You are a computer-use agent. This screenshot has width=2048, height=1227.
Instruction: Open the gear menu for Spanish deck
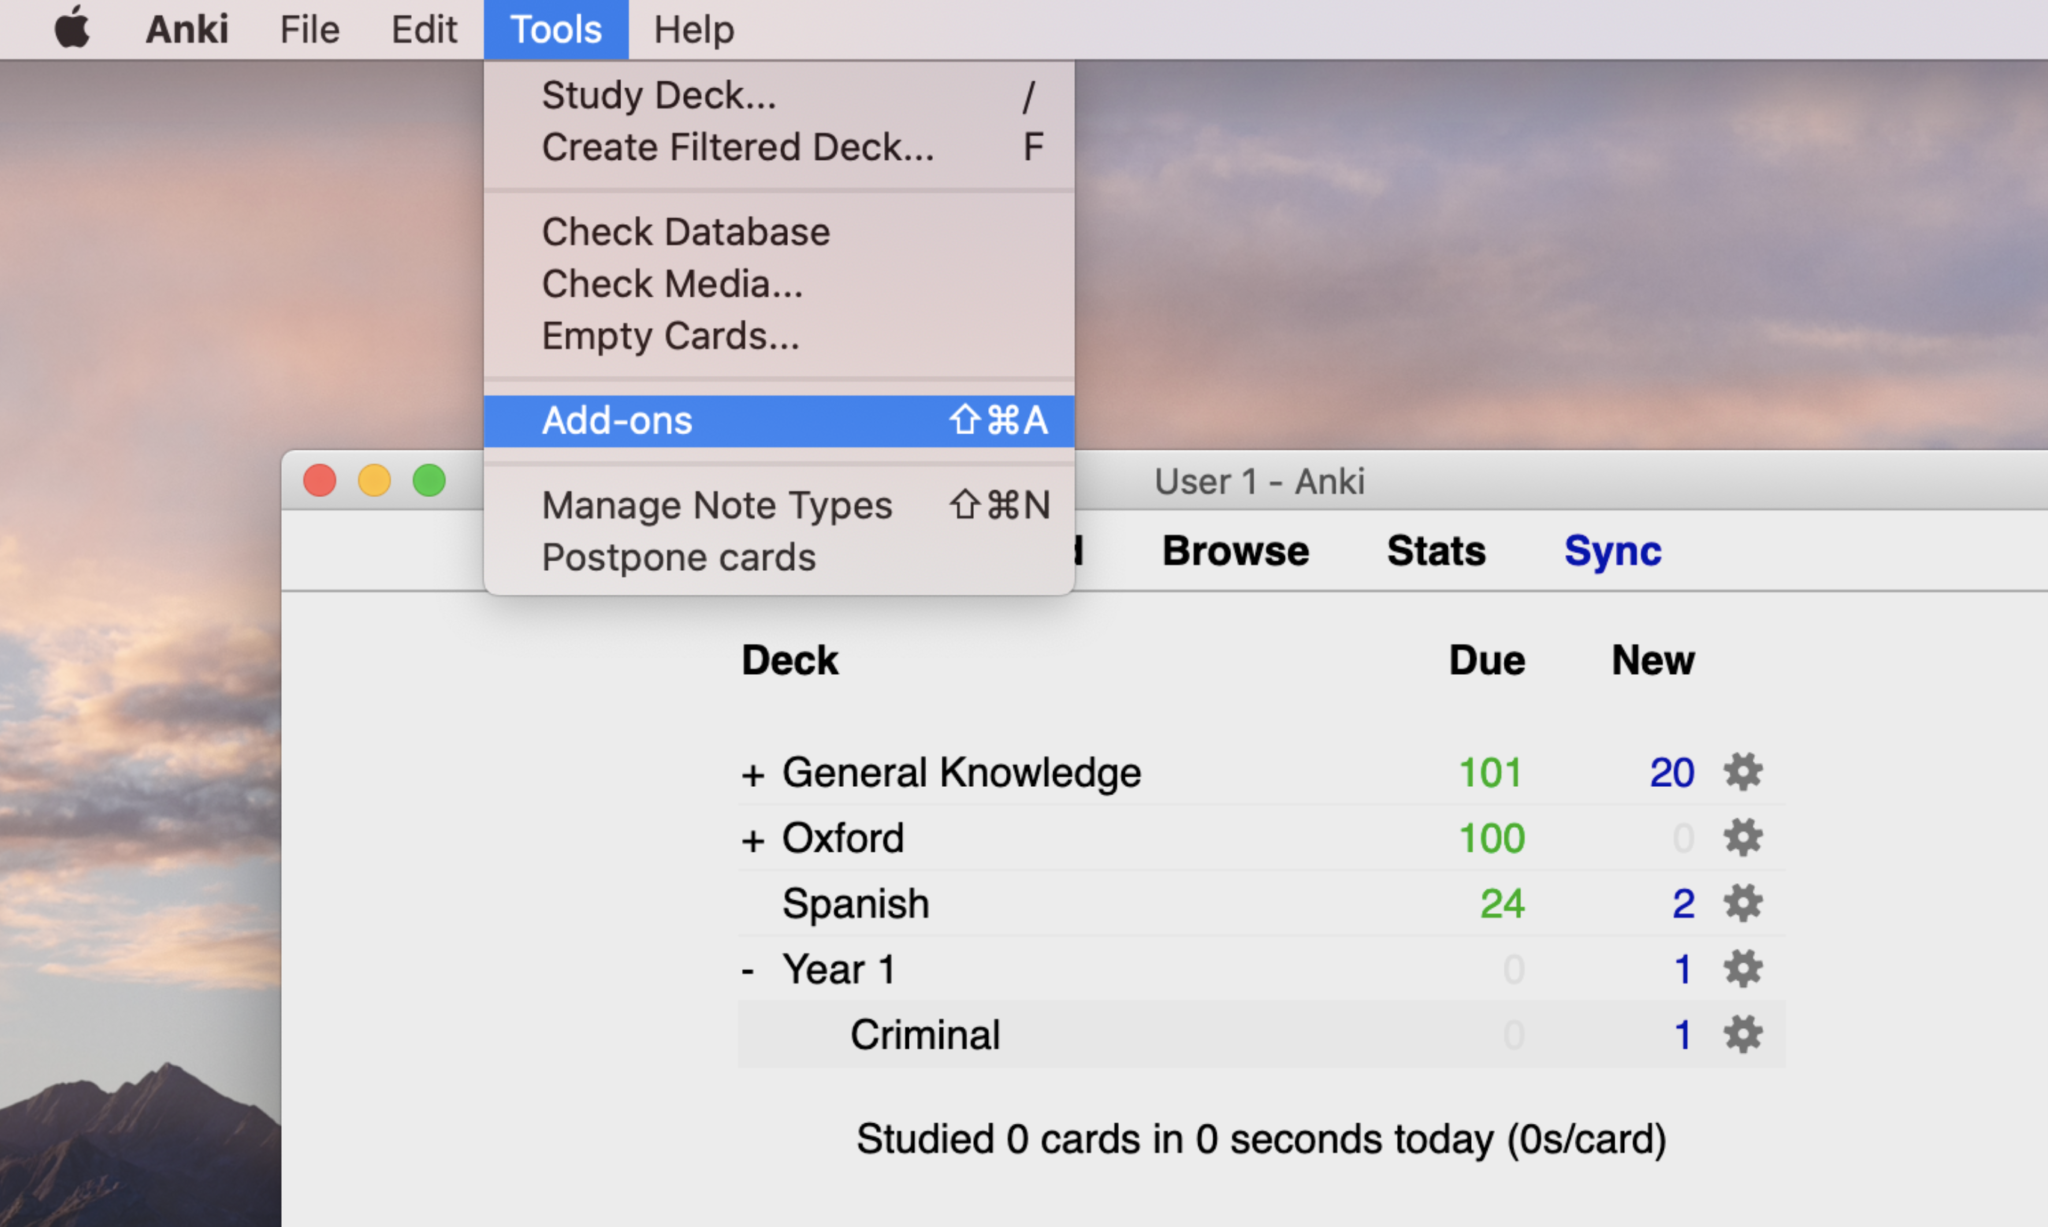point(1743,903)
